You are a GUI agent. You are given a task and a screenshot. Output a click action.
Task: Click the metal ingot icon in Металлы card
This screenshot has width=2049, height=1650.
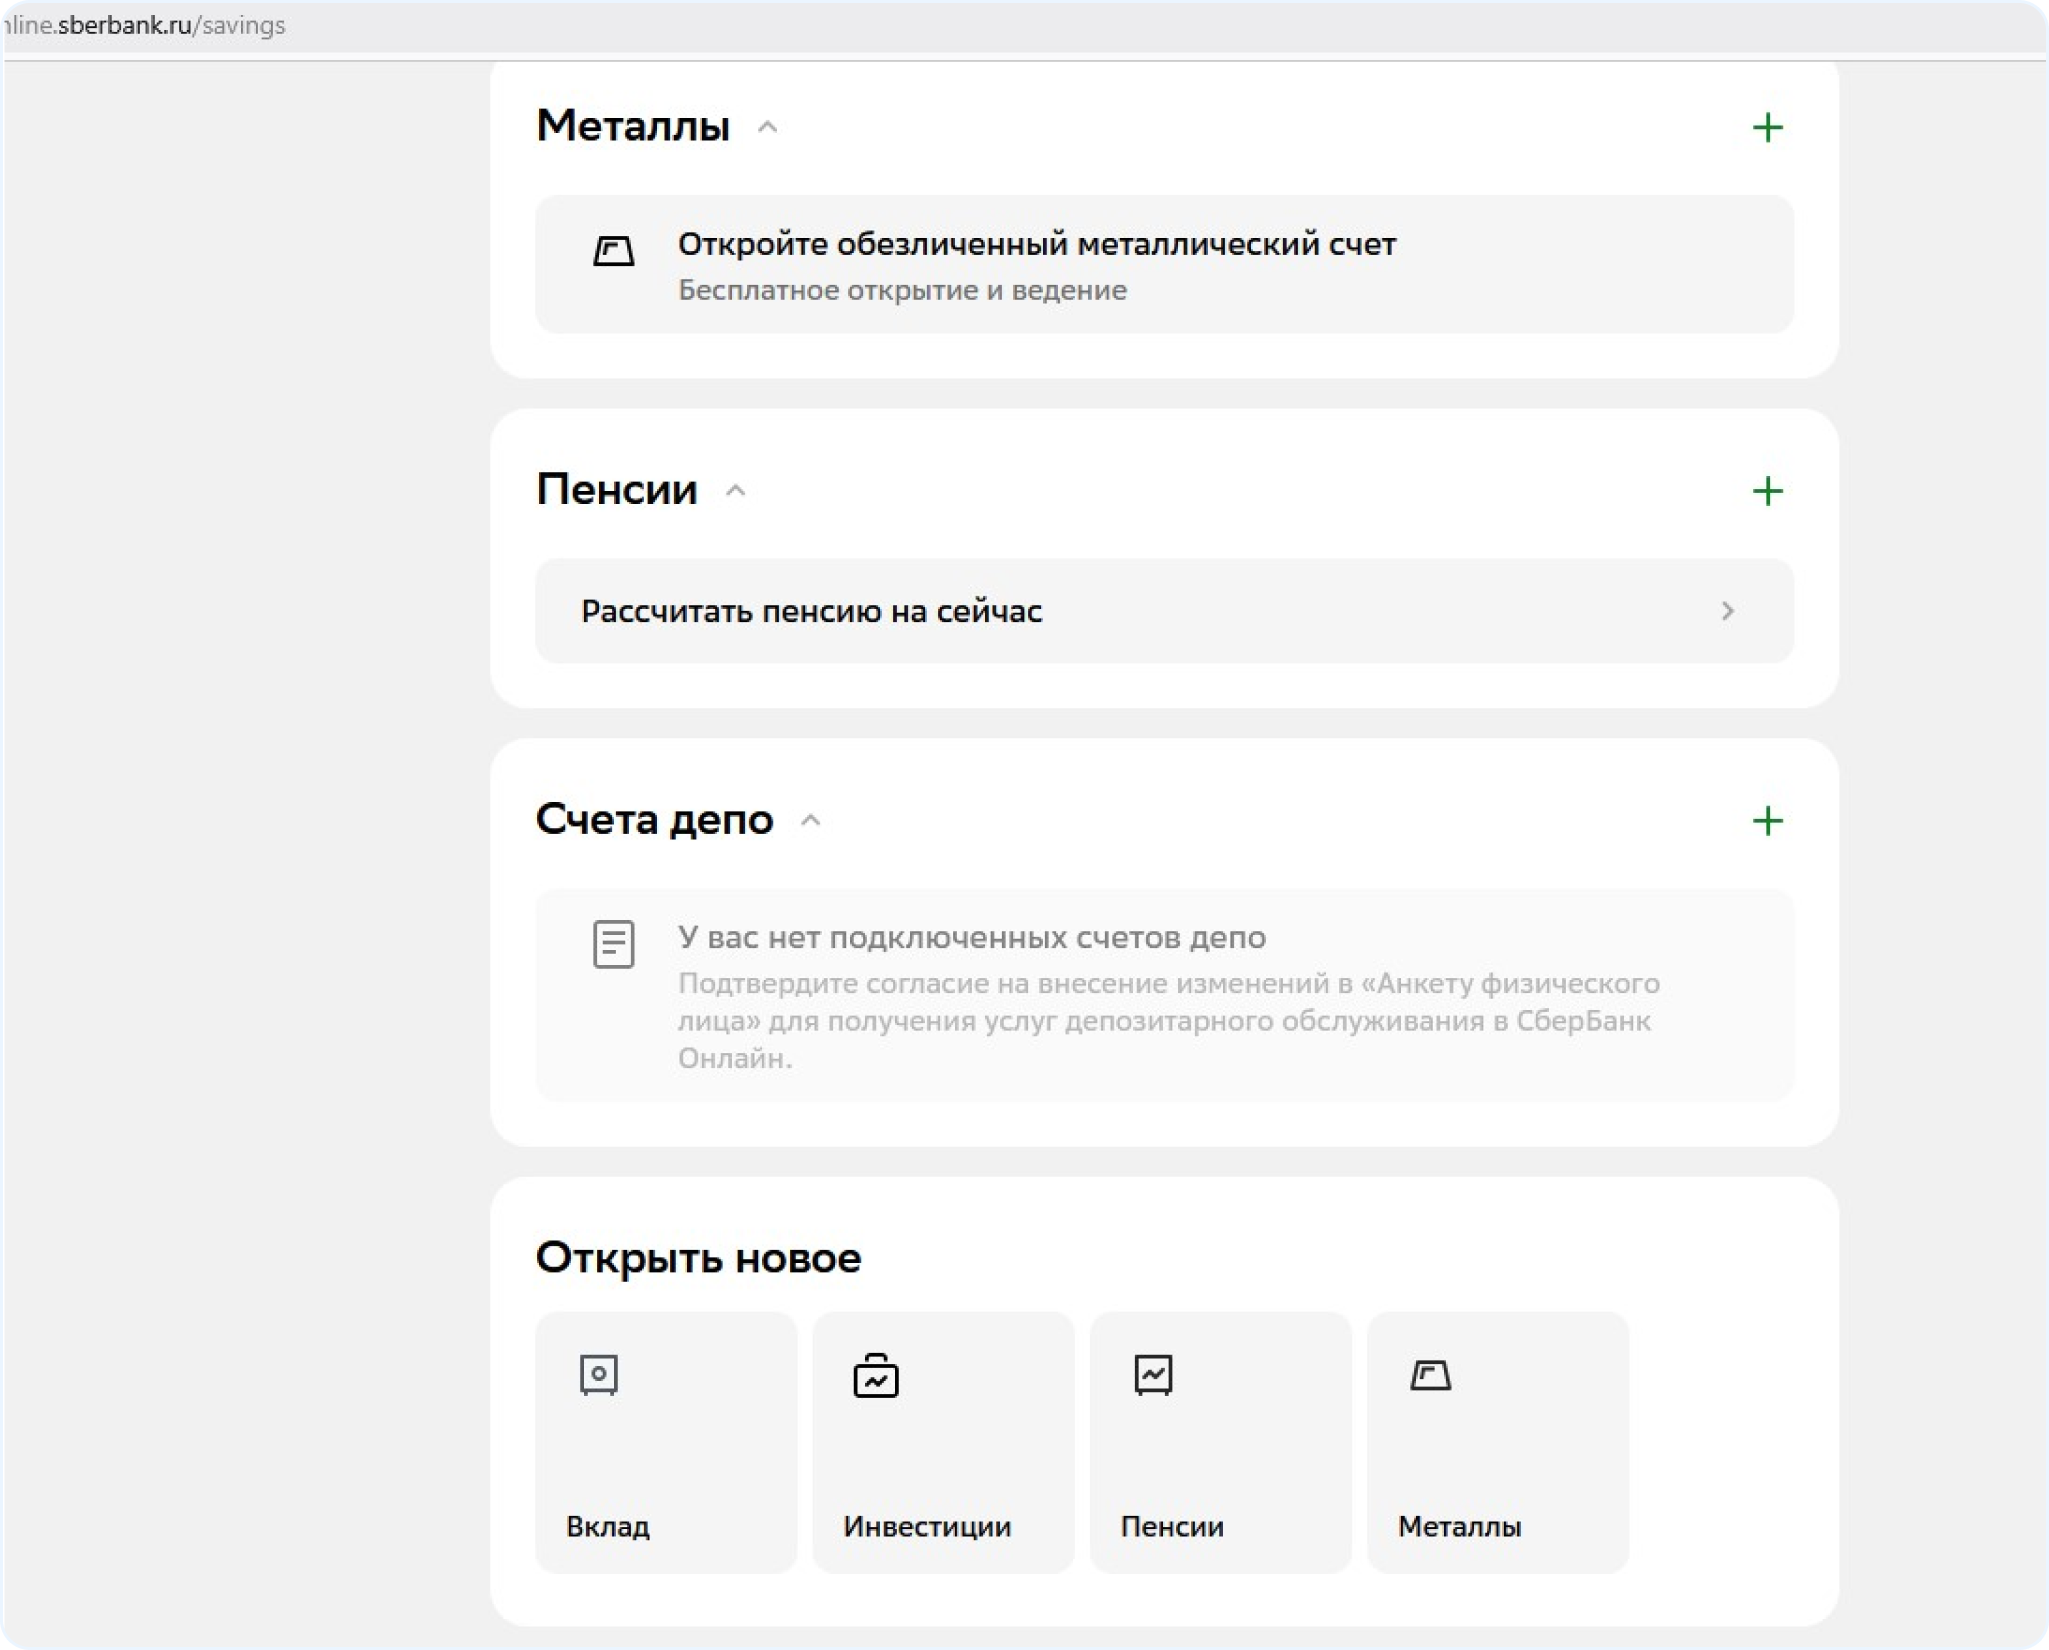coord(613,251)
